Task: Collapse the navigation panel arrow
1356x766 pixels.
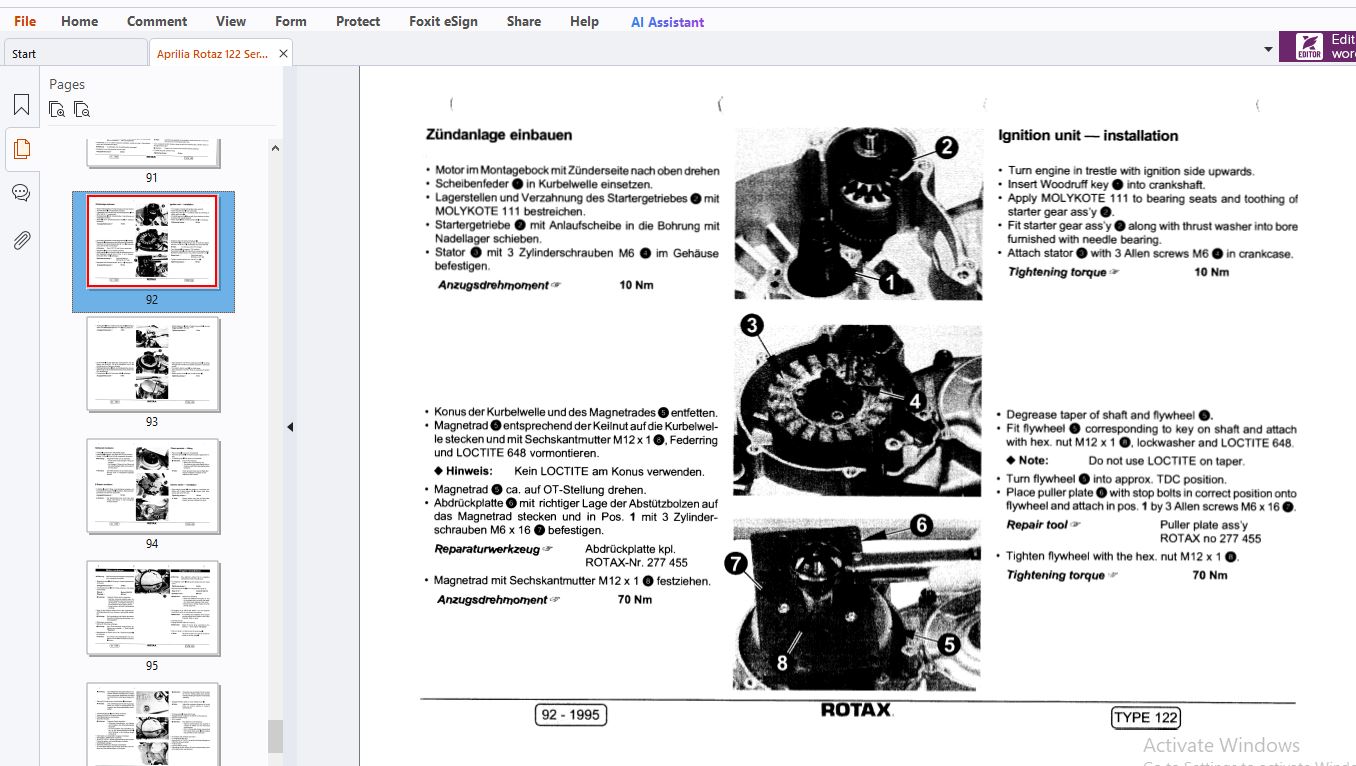Action: 290,427
